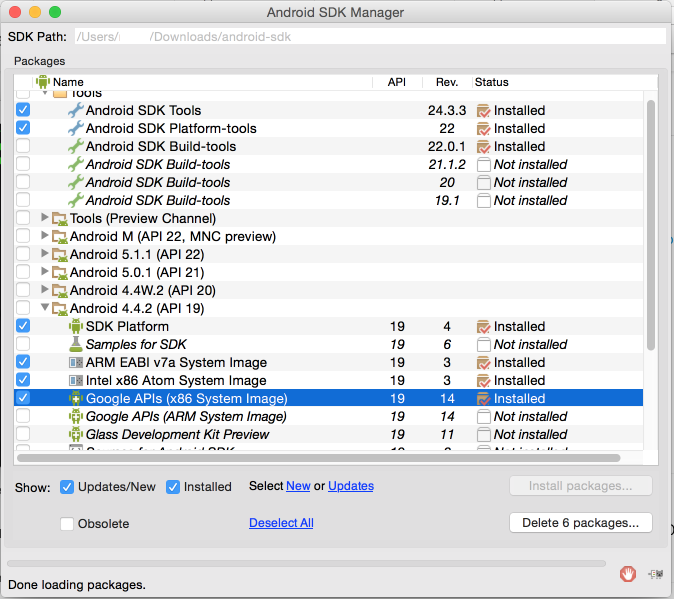Click the folder icon of Android M
Screen dimensions: 674x599
click(60, 237)
